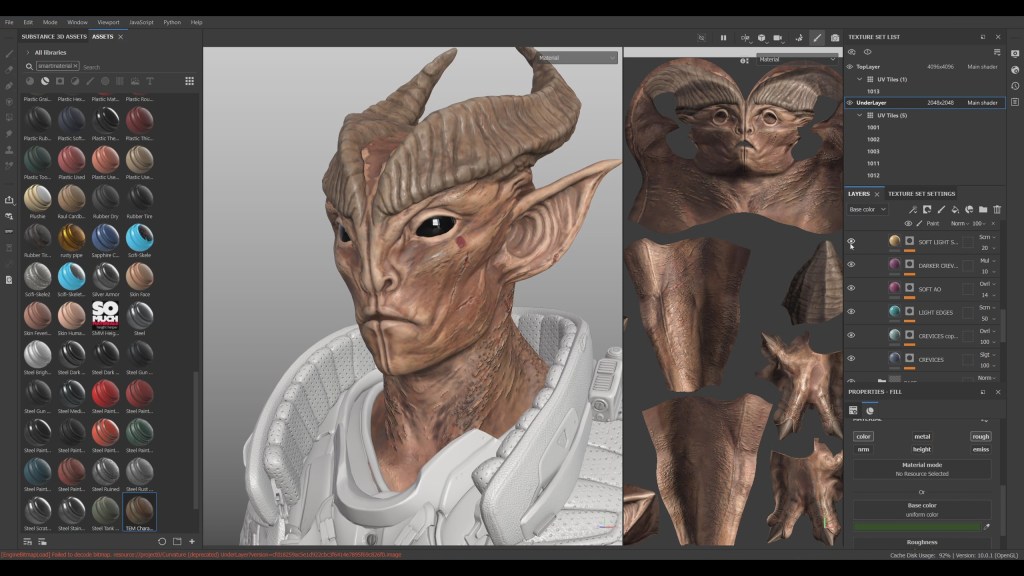
Task: Select the Eraser tool in left toolbar
Action: (9, 70)
